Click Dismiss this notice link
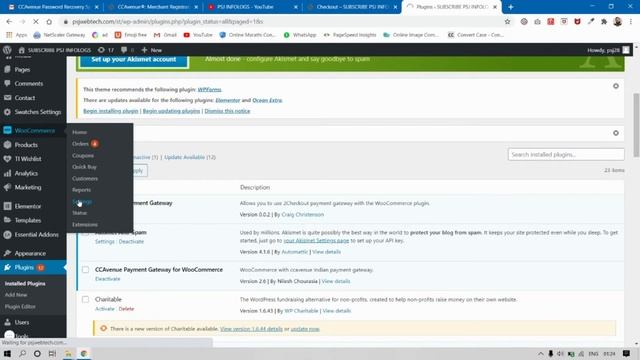The image size is (640, 360). pos(227,111)
